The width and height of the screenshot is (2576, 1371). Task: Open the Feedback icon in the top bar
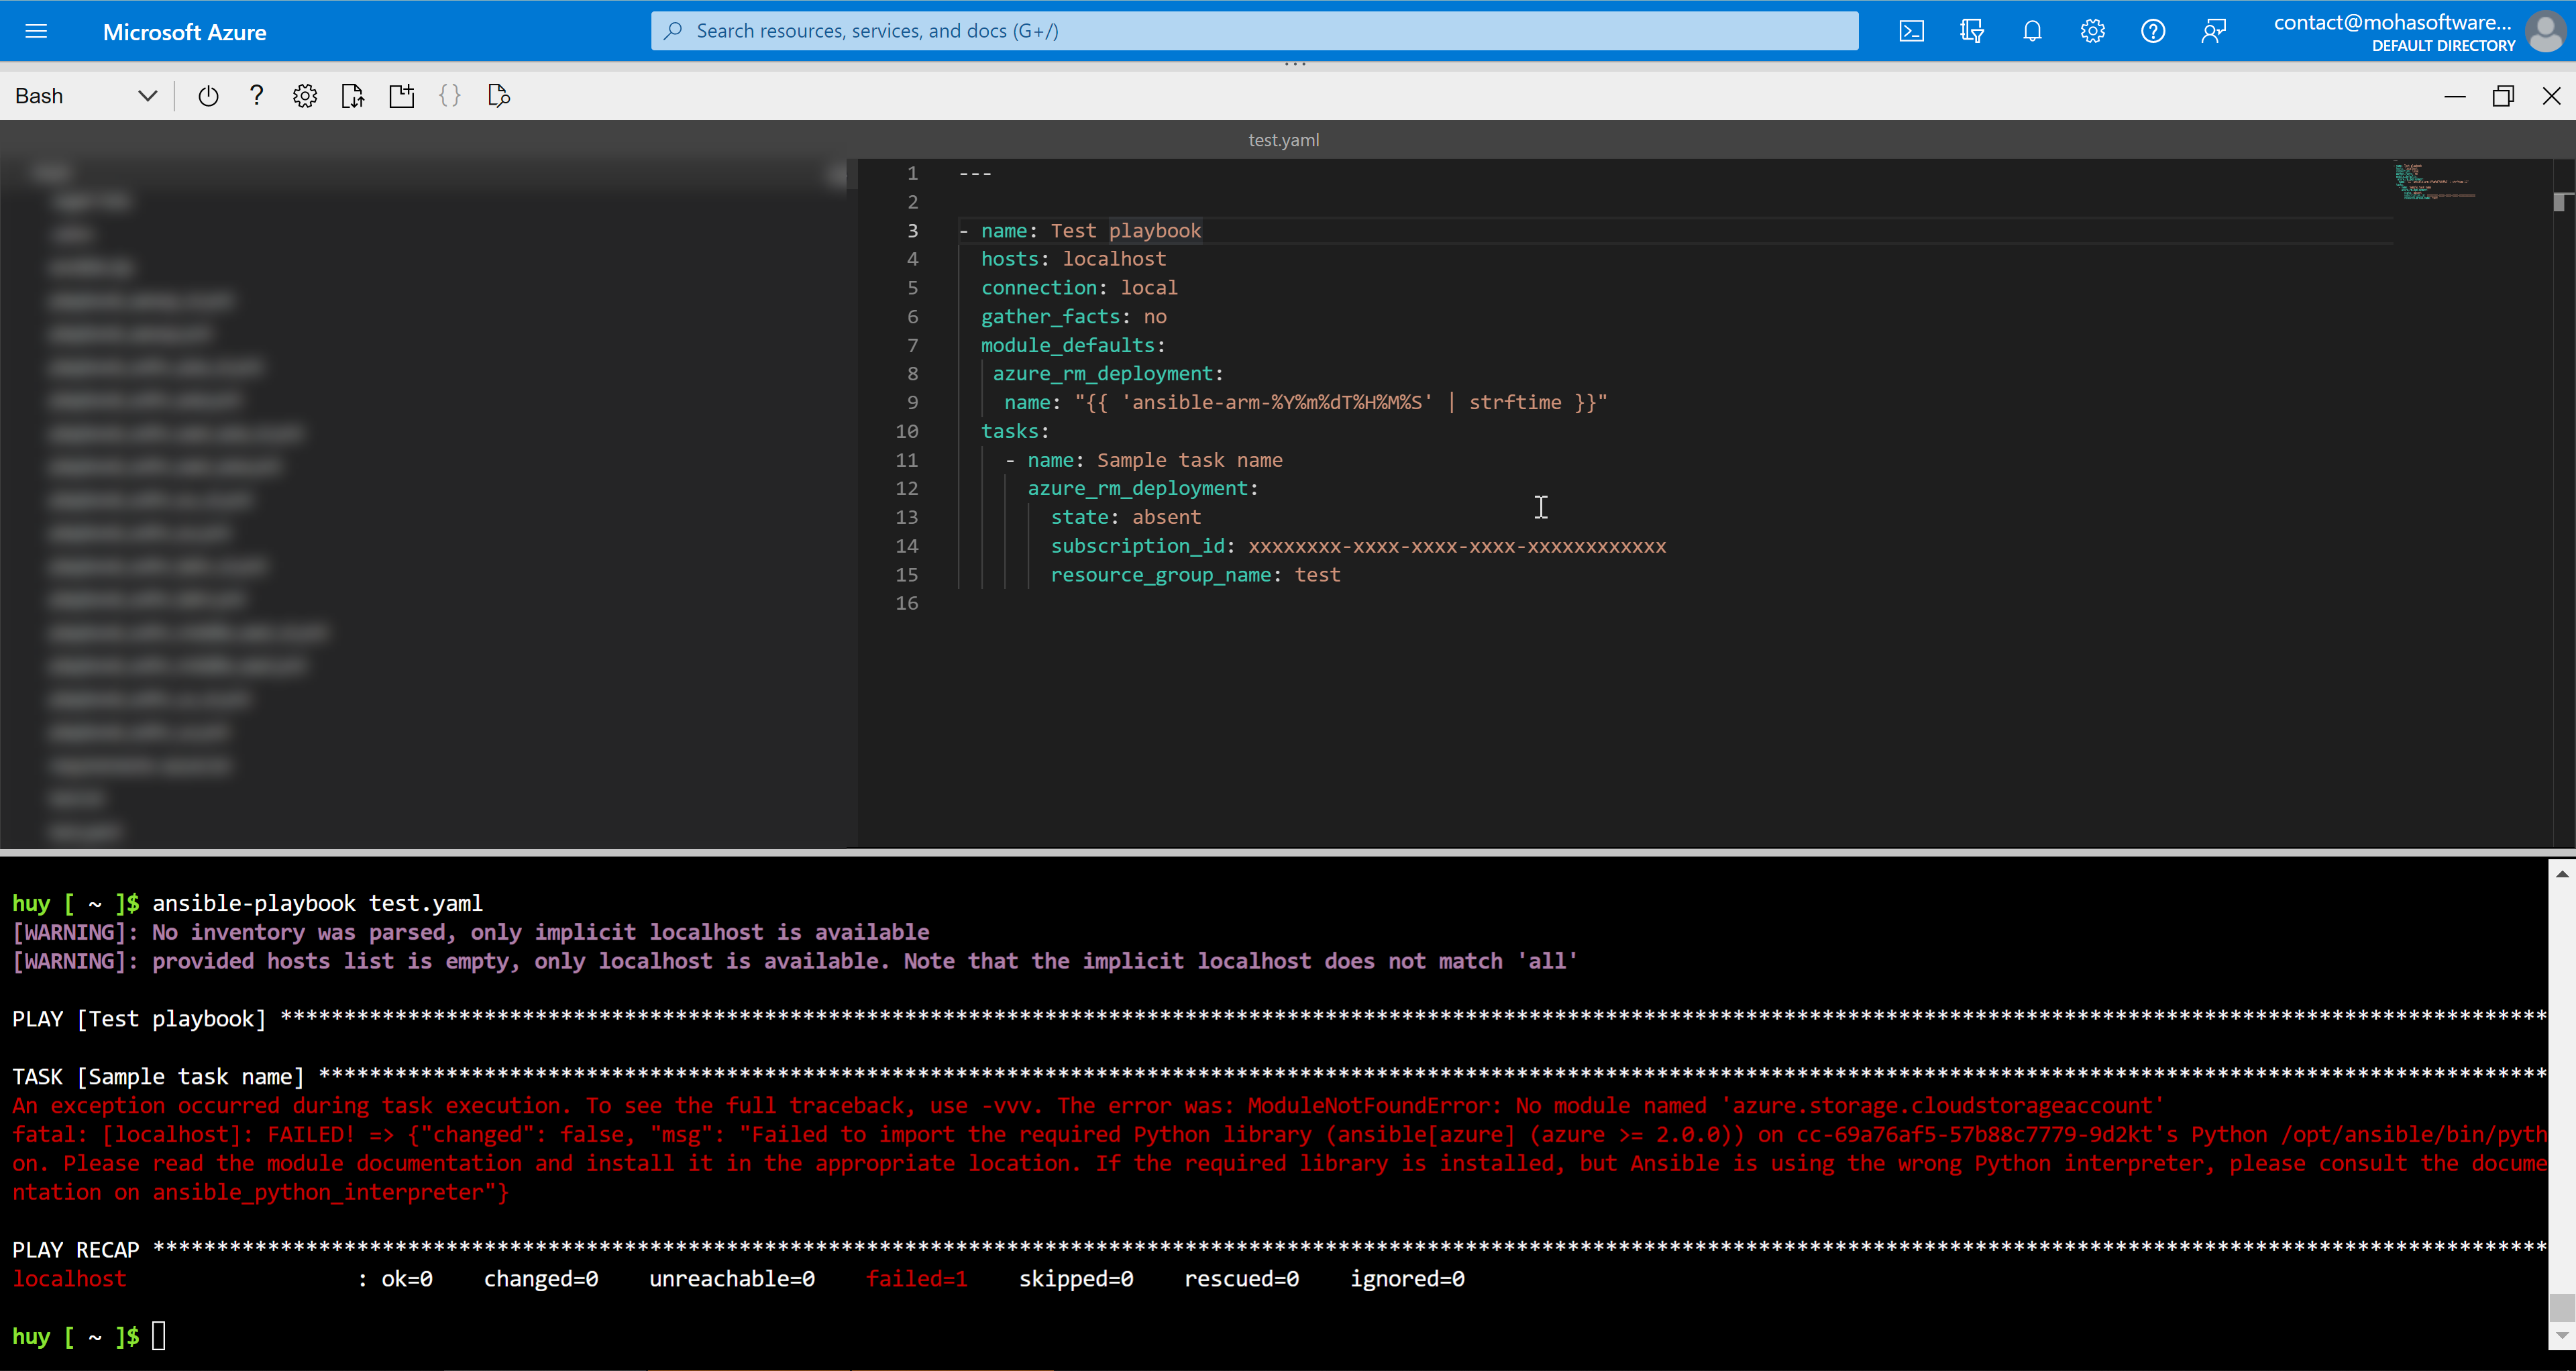point(2214,31)
